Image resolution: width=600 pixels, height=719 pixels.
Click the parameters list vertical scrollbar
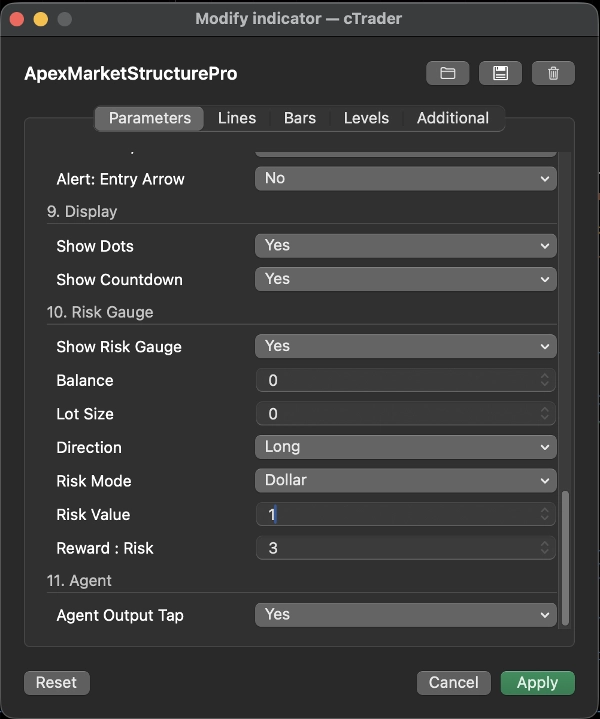pyautogui.click(x=565, y=558)
